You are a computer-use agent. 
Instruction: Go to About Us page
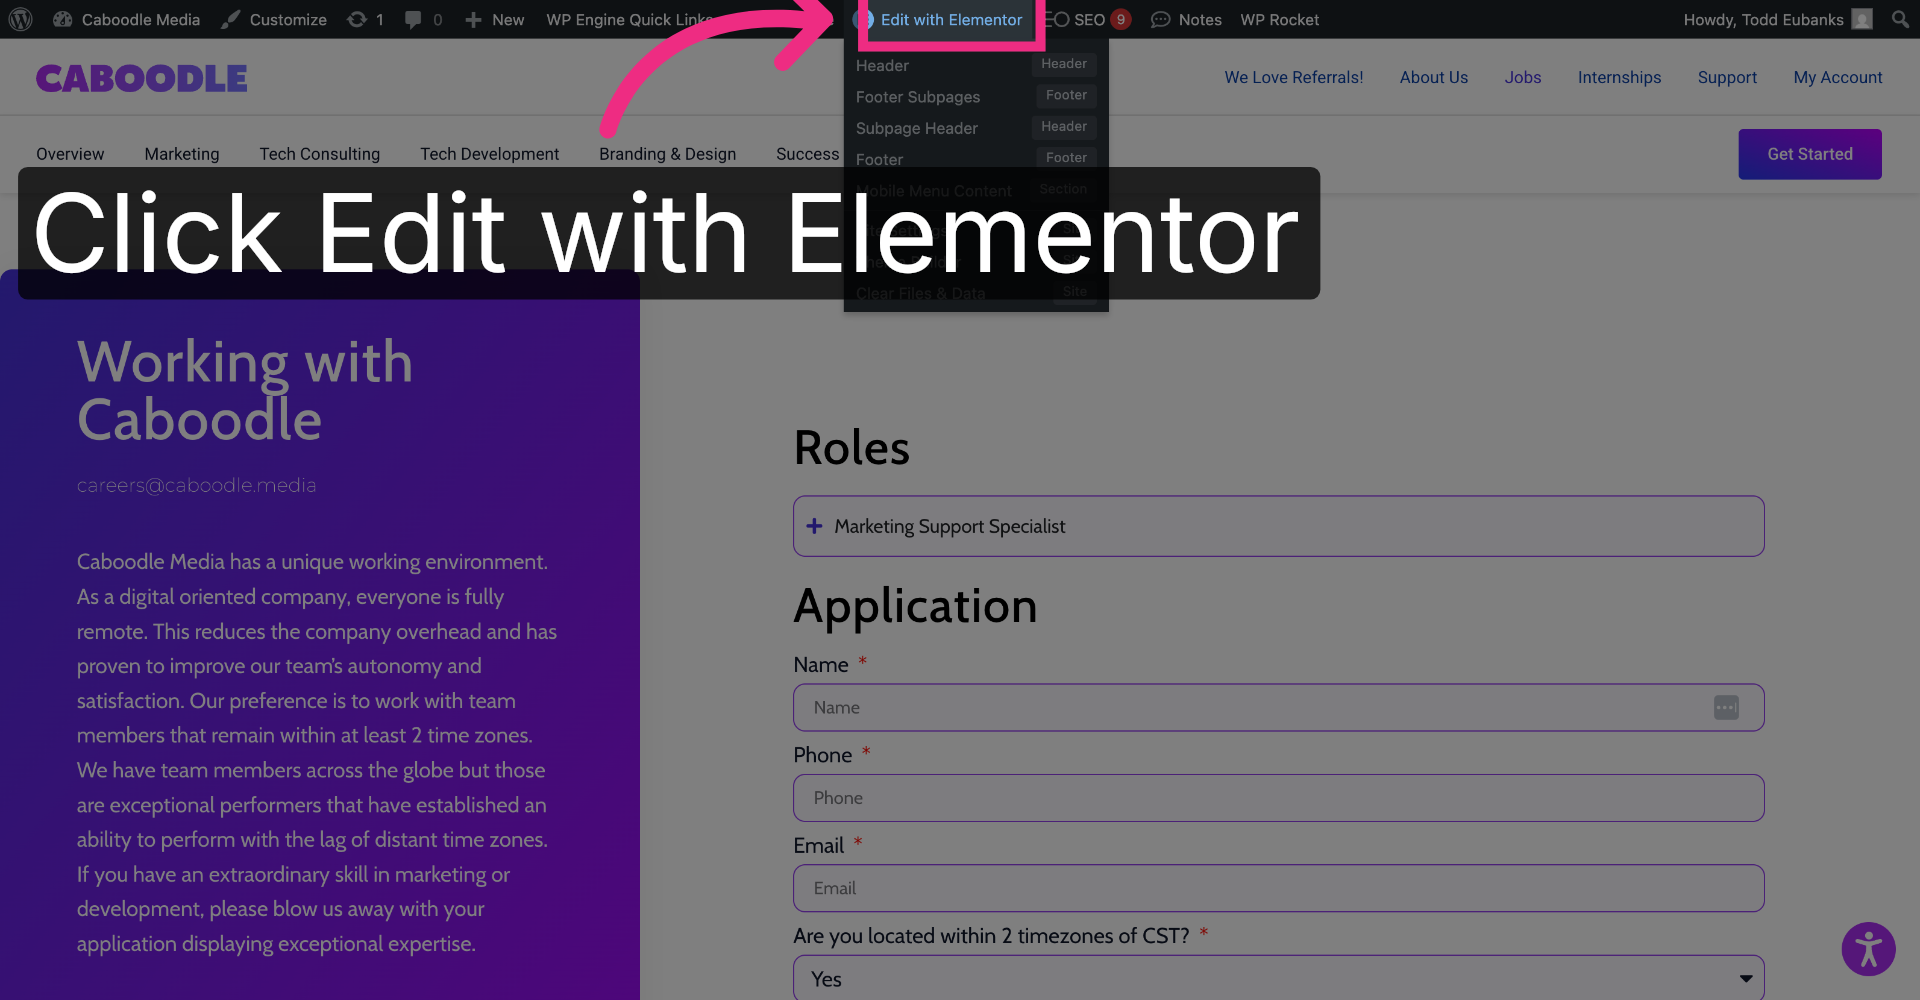(x=1434, y=77)
